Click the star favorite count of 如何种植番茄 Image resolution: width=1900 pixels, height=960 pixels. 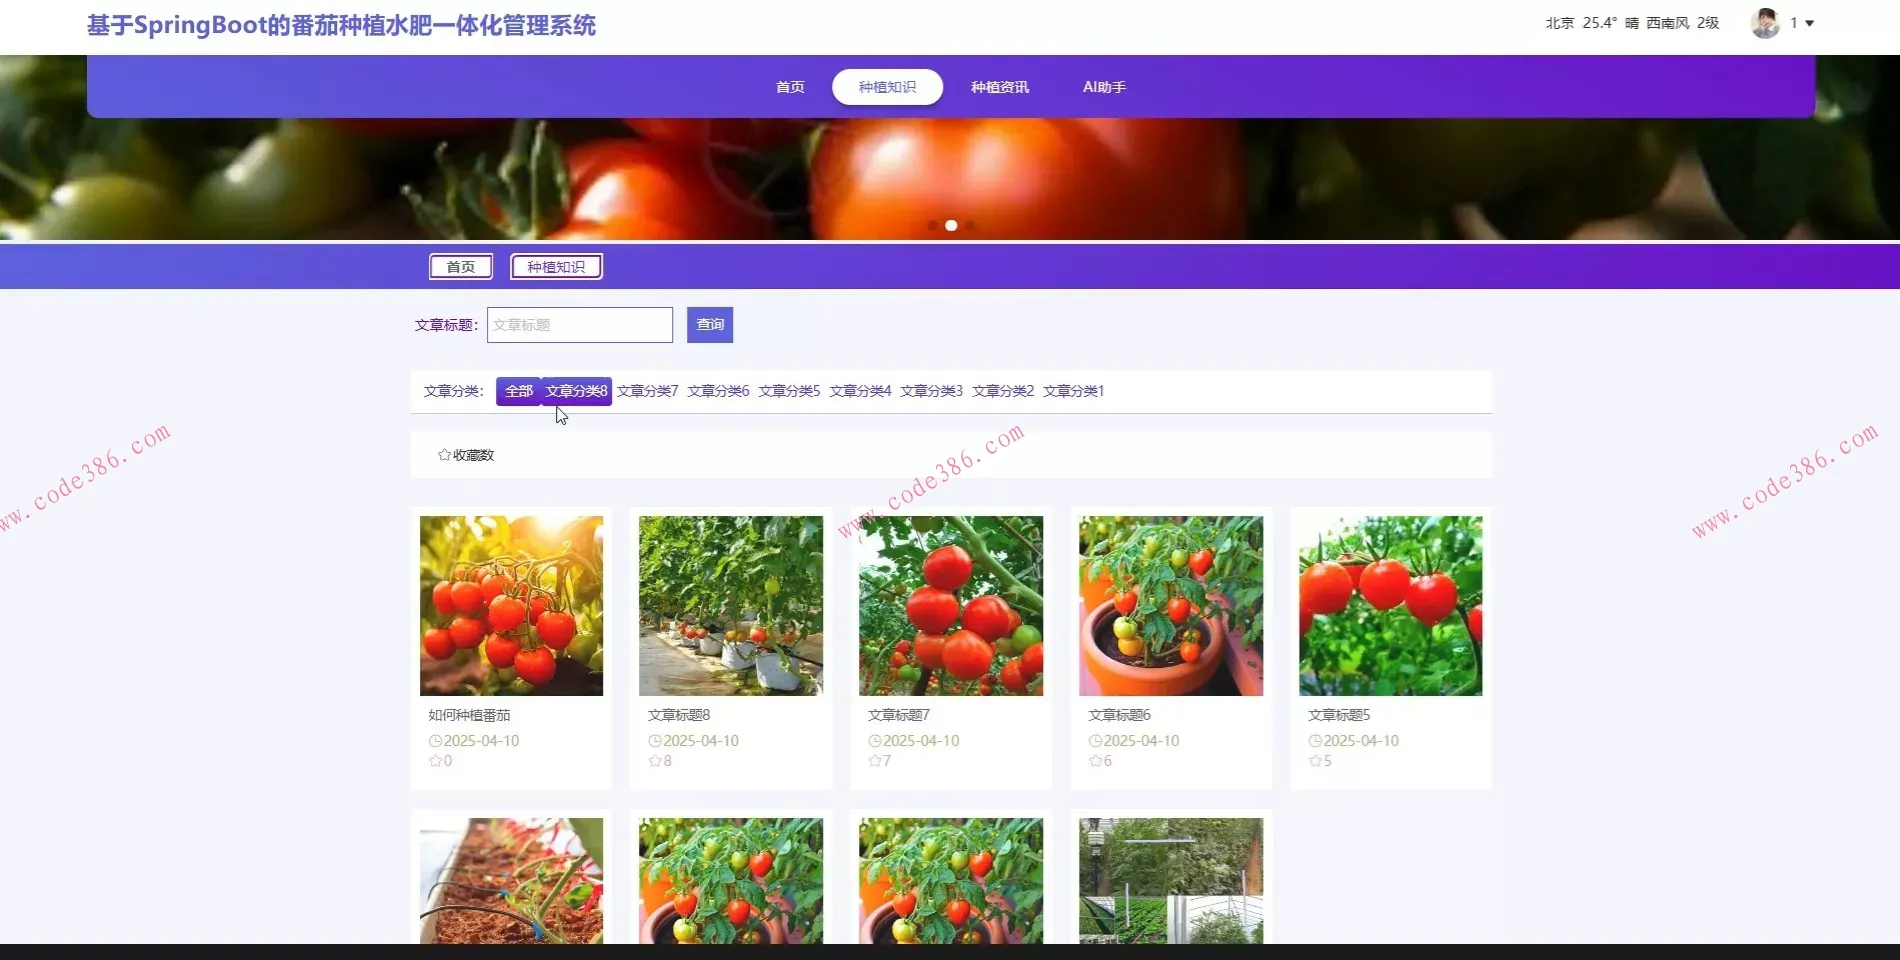pyautogui.click(x=434, y=760)
